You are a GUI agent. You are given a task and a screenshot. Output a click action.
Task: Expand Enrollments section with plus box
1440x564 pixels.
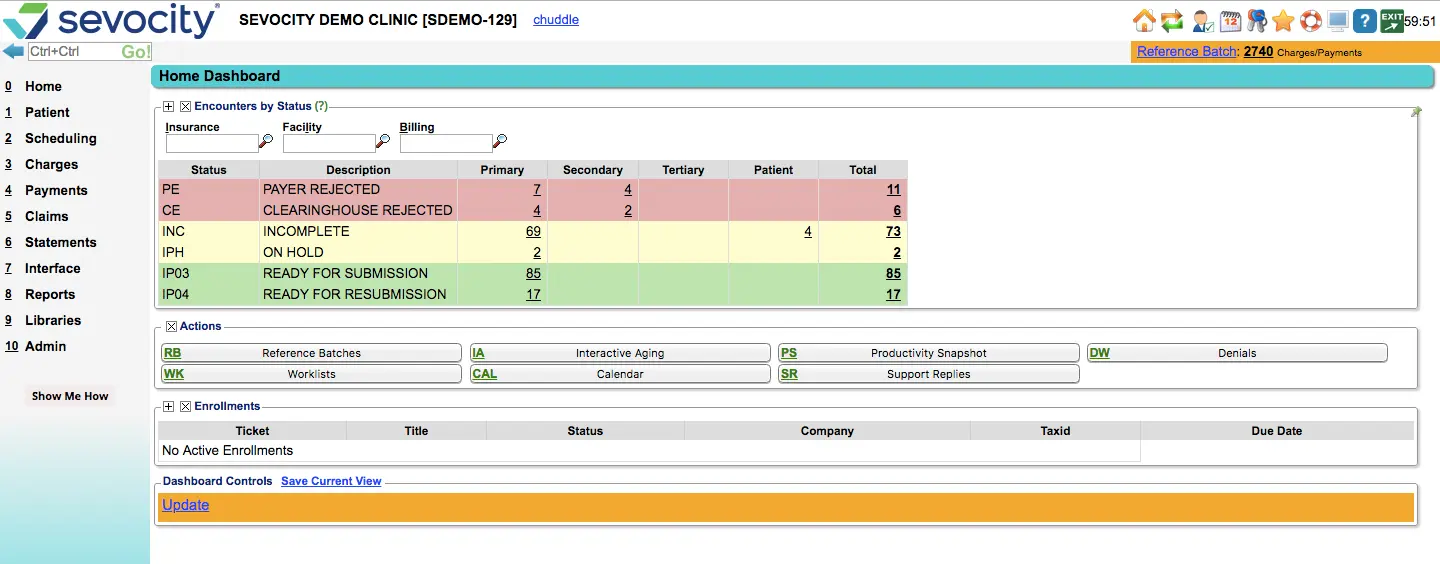tap(168, 406)
